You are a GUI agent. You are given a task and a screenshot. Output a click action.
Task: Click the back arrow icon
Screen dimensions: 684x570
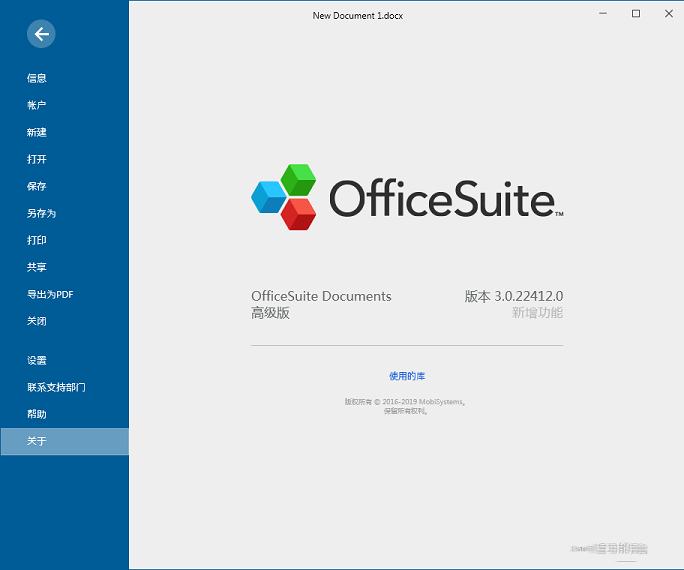tap(41, 34)
